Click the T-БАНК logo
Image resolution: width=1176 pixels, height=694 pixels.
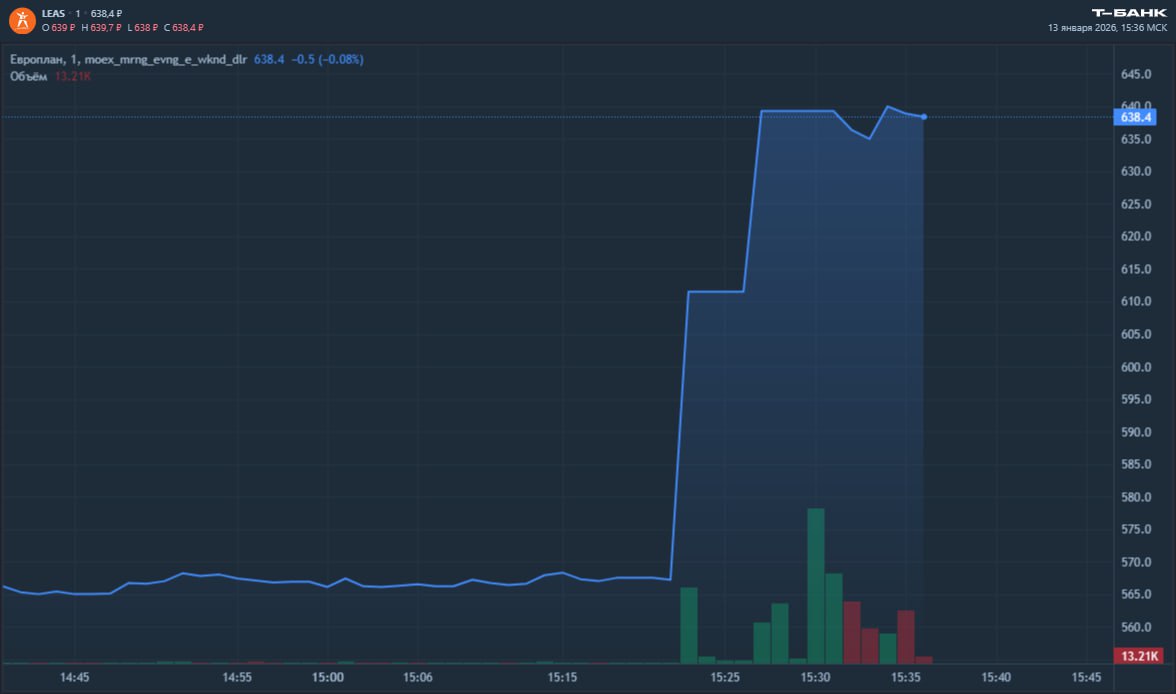pyautogui.click(x=1129, y=12)
